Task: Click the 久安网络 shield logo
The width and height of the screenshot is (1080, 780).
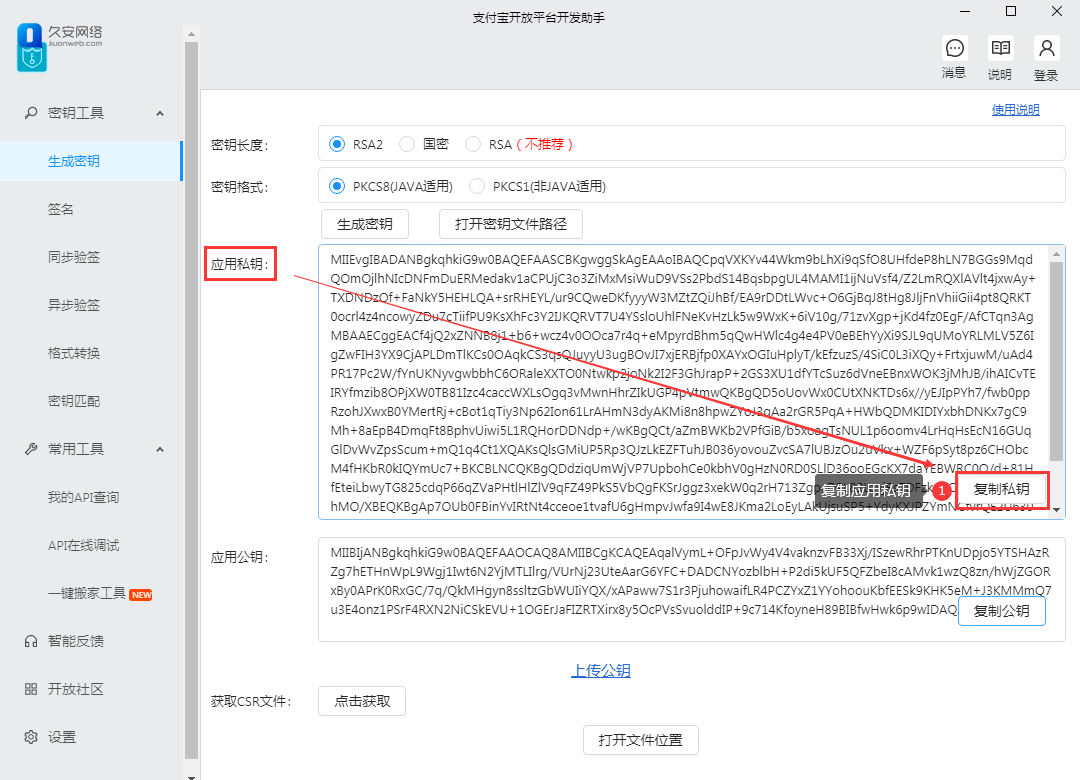Action: coord(31,48)
